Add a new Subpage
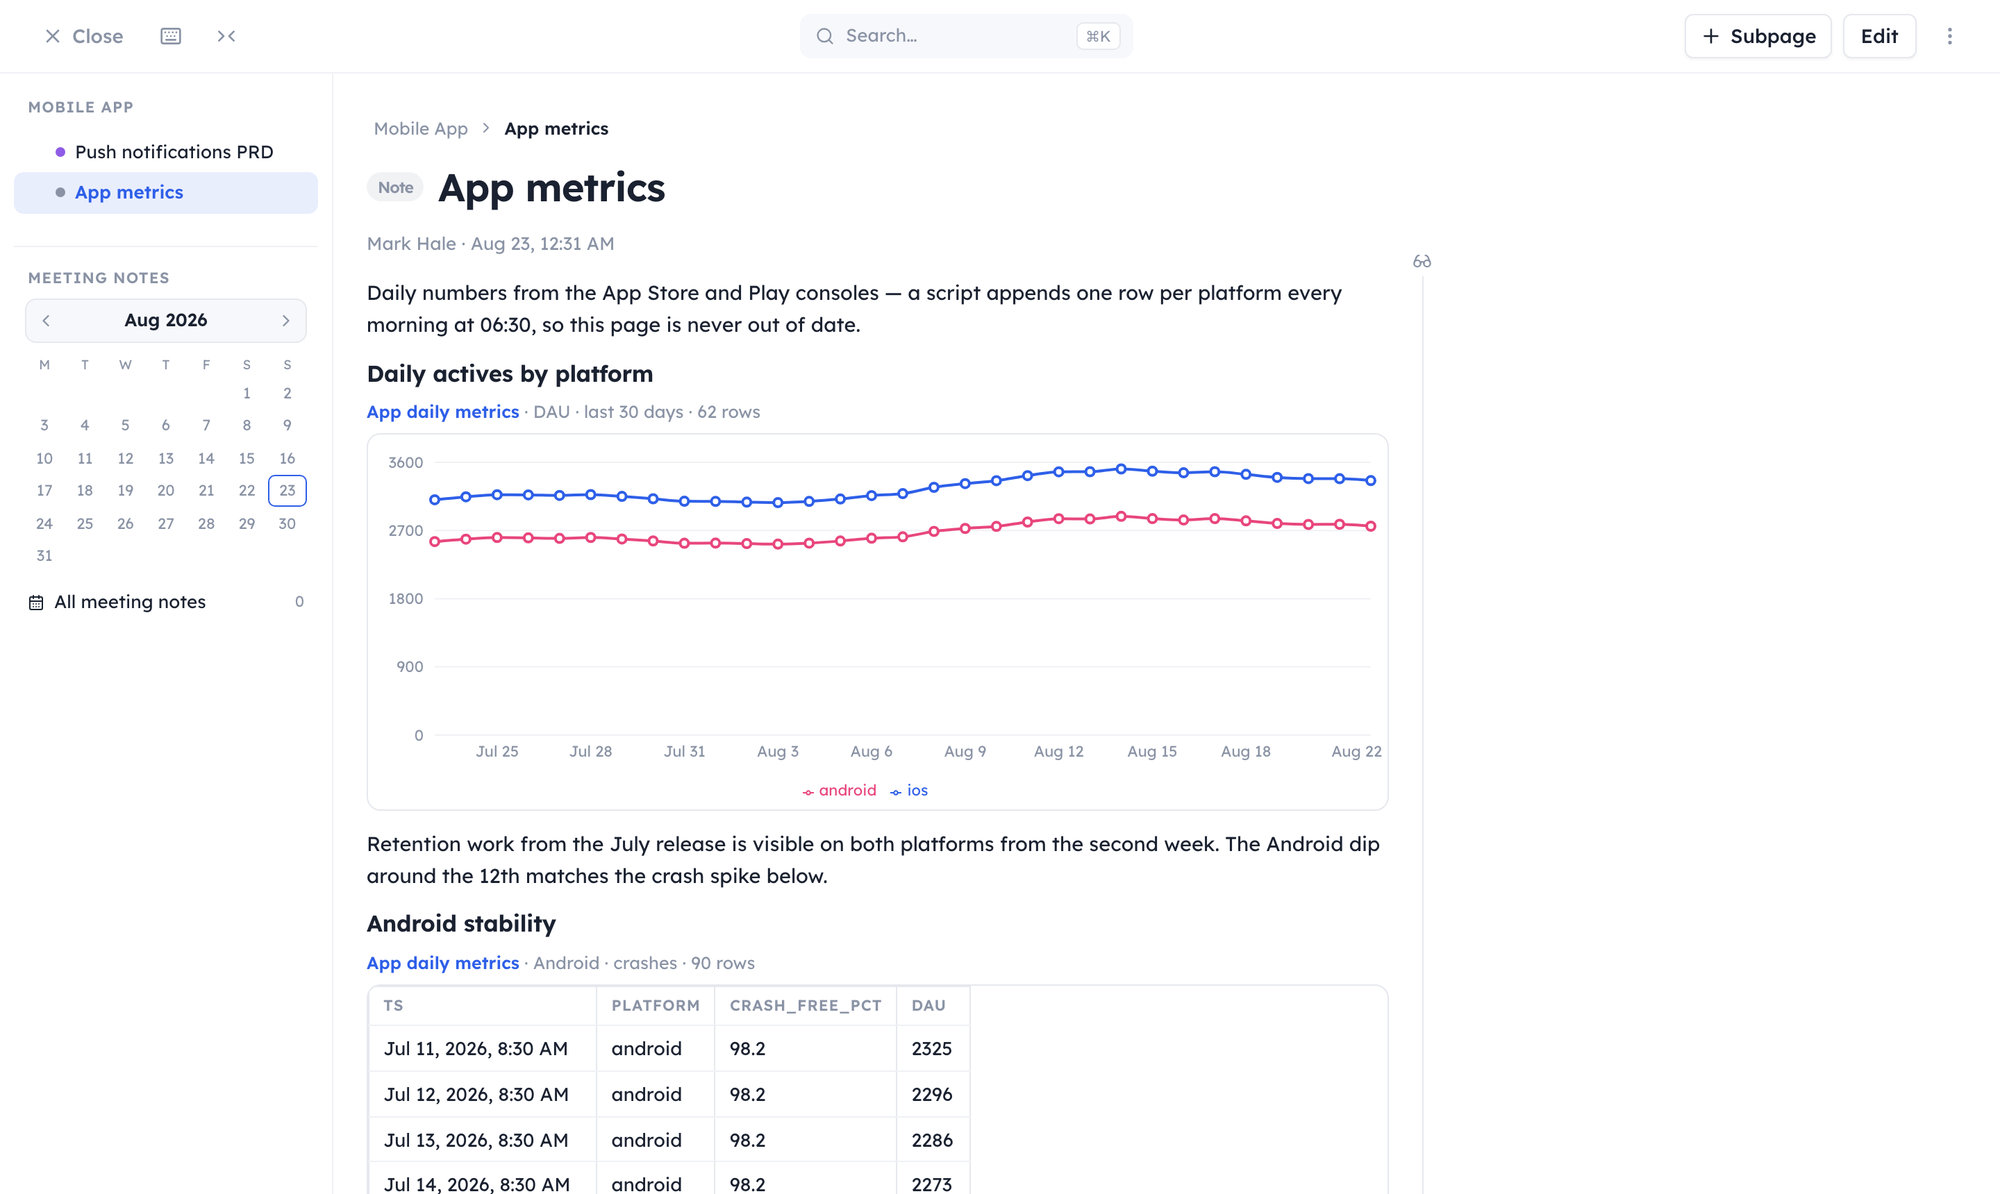Viewport: 2000px width, 1194px height. pos(1758,36)
